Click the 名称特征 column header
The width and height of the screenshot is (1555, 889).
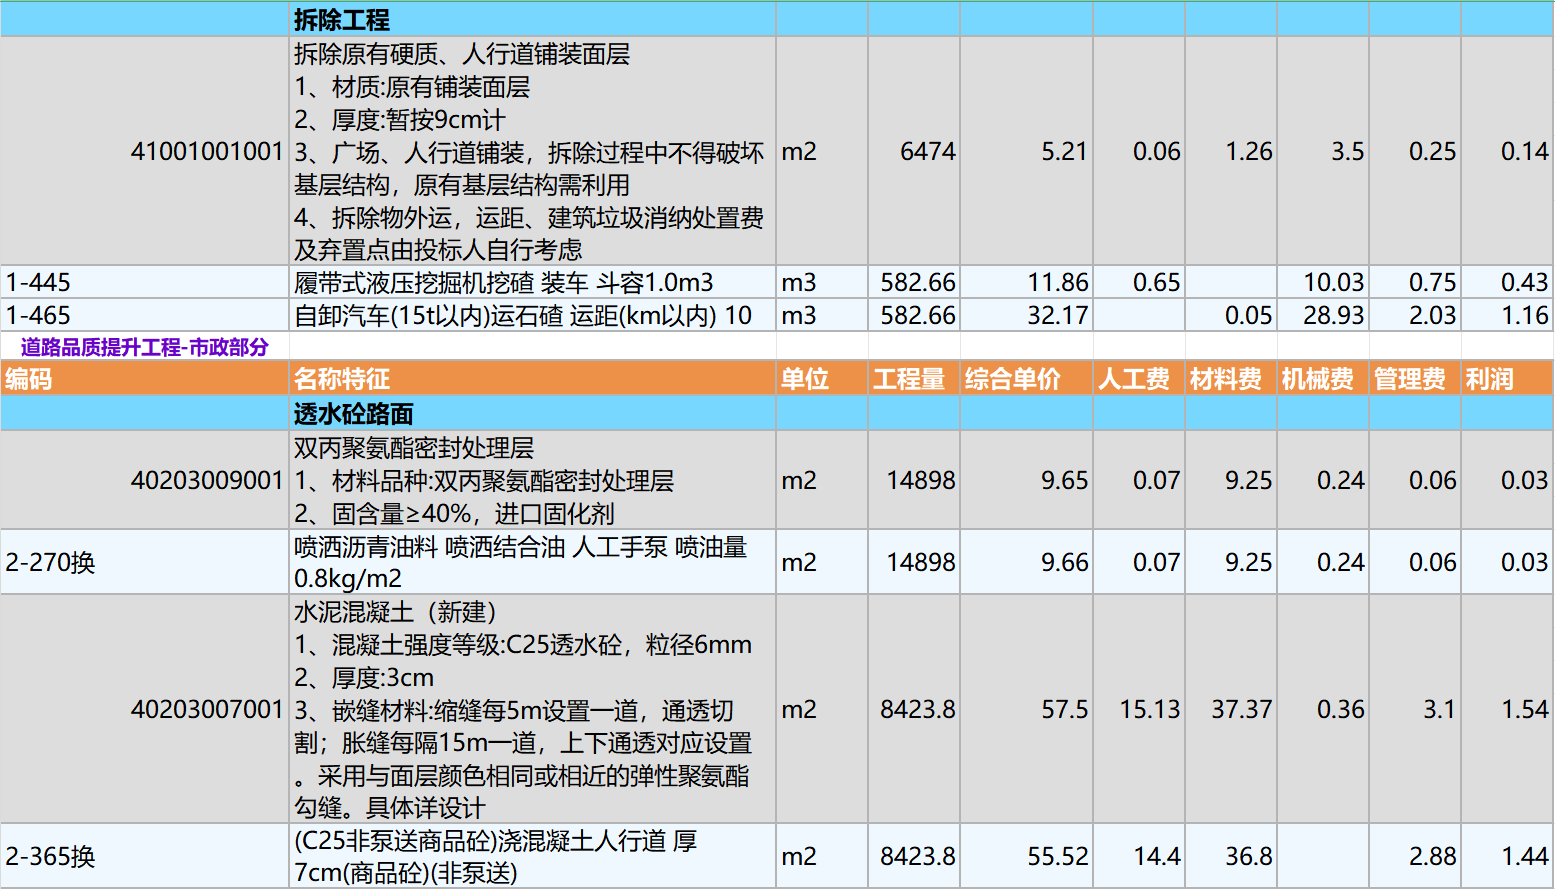coord(532,379)
